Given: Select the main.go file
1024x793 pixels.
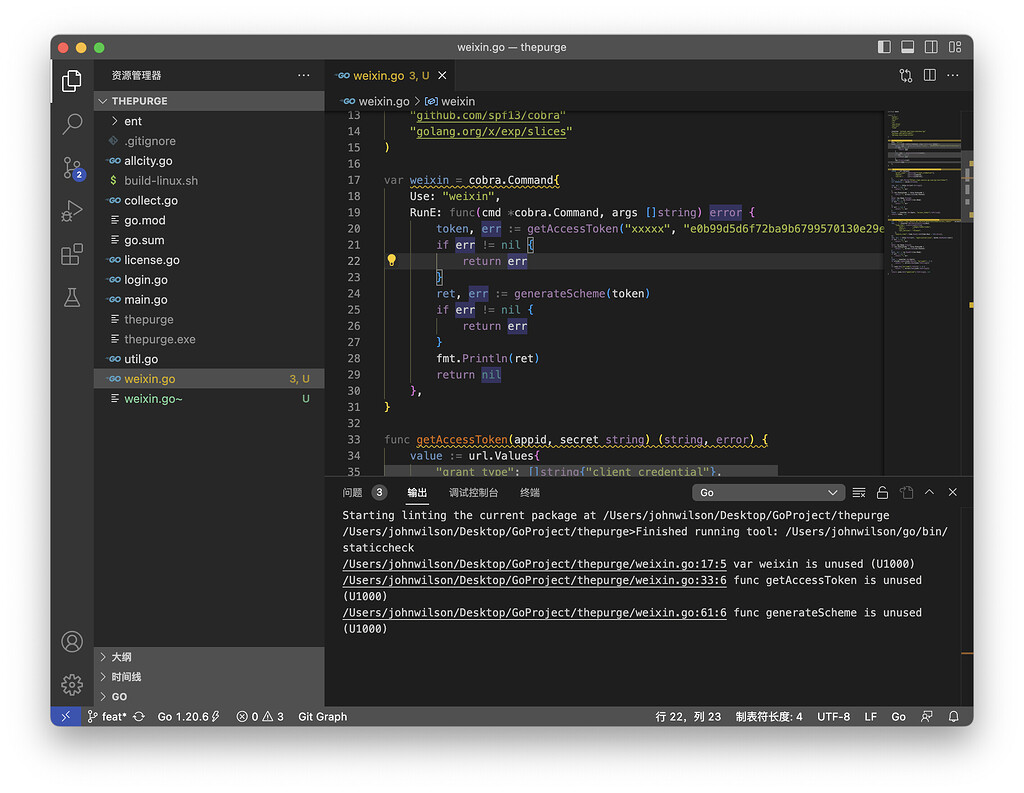Looking at the screenshot, I should click(x=149, y=299).
